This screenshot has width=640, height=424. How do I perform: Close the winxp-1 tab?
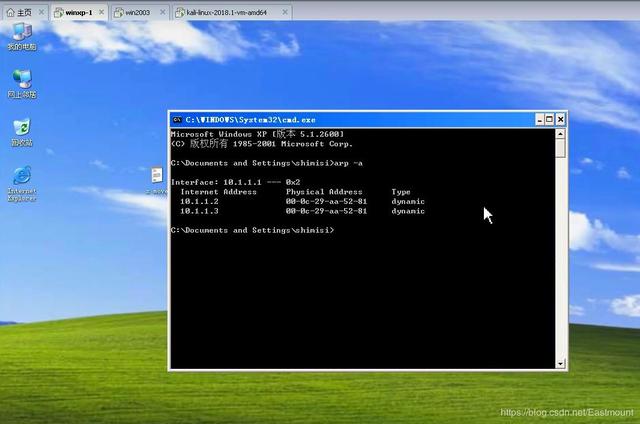click(102, 12)
